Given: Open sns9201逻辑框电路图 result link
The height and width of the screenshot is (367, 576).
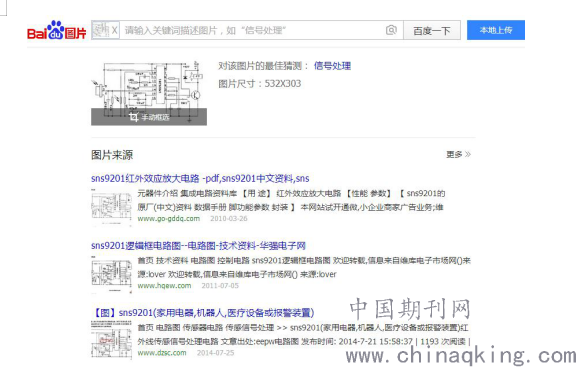Looking at the screenshot, I should click(198, 245).
